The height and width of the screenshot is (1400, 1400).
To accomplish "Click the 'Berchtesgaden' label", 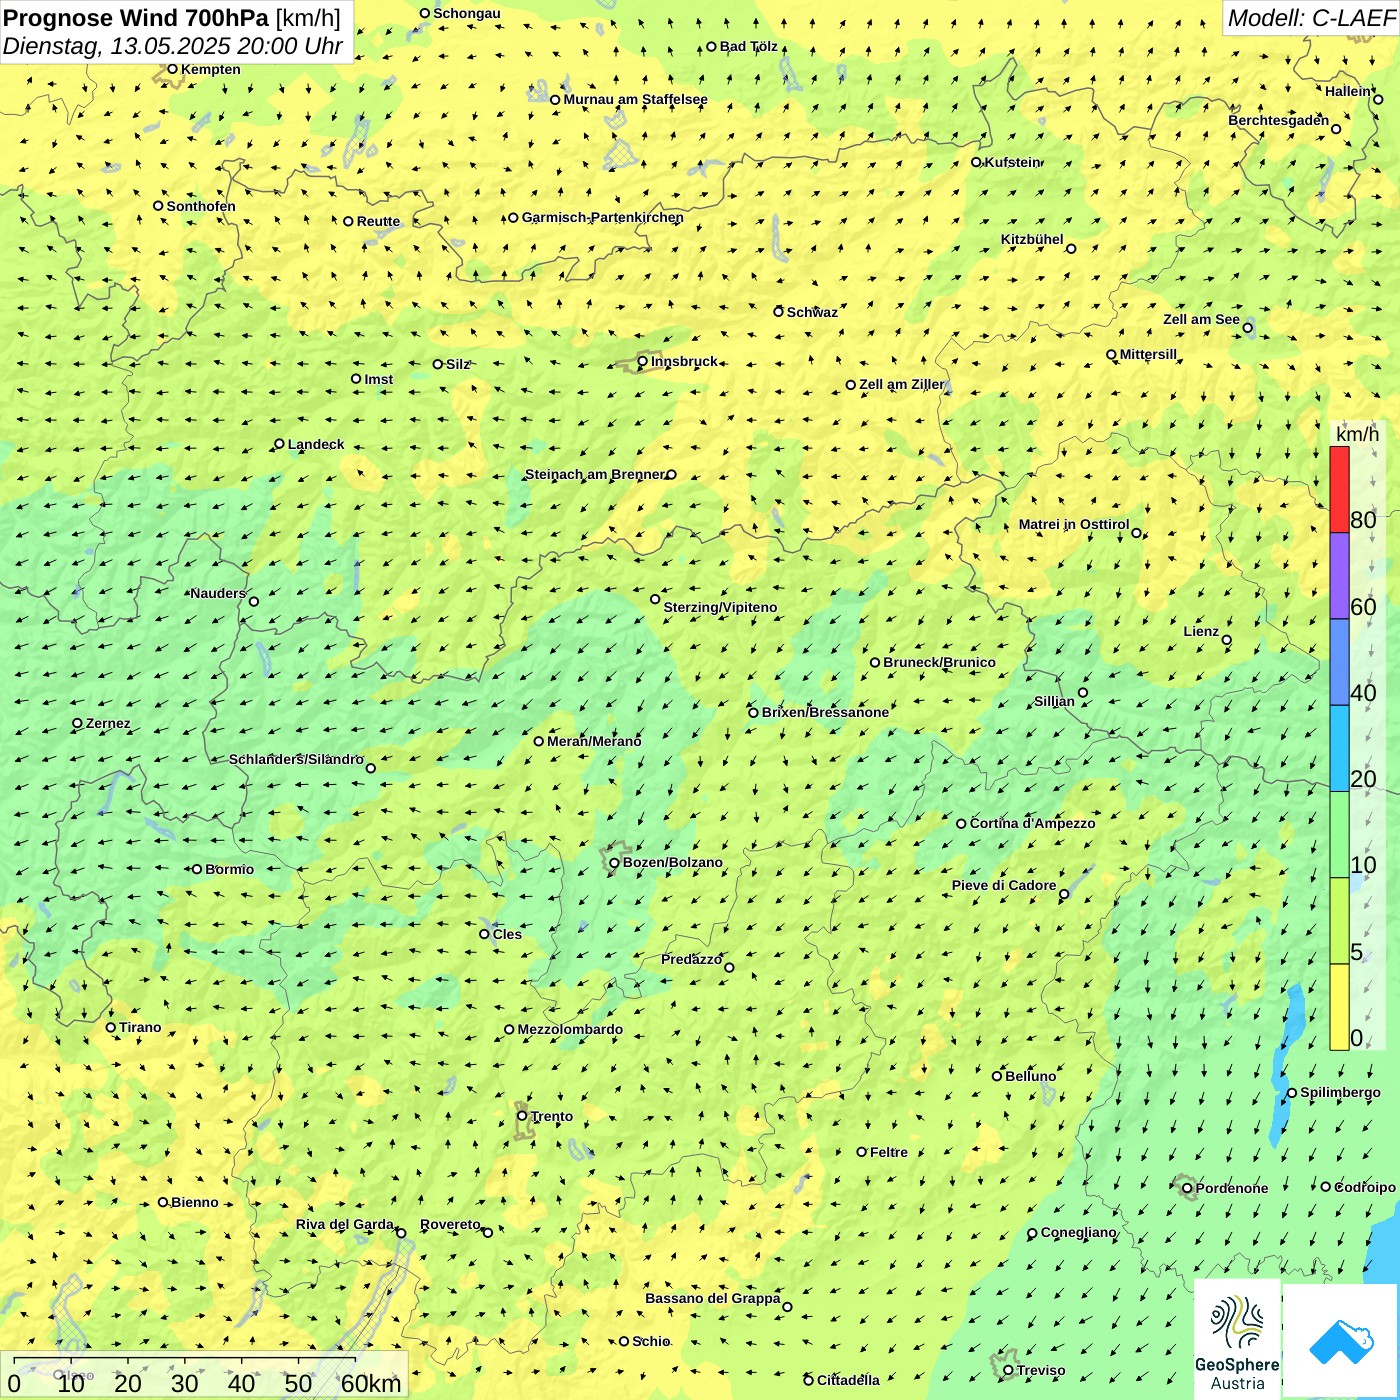I will point(1279,121).
